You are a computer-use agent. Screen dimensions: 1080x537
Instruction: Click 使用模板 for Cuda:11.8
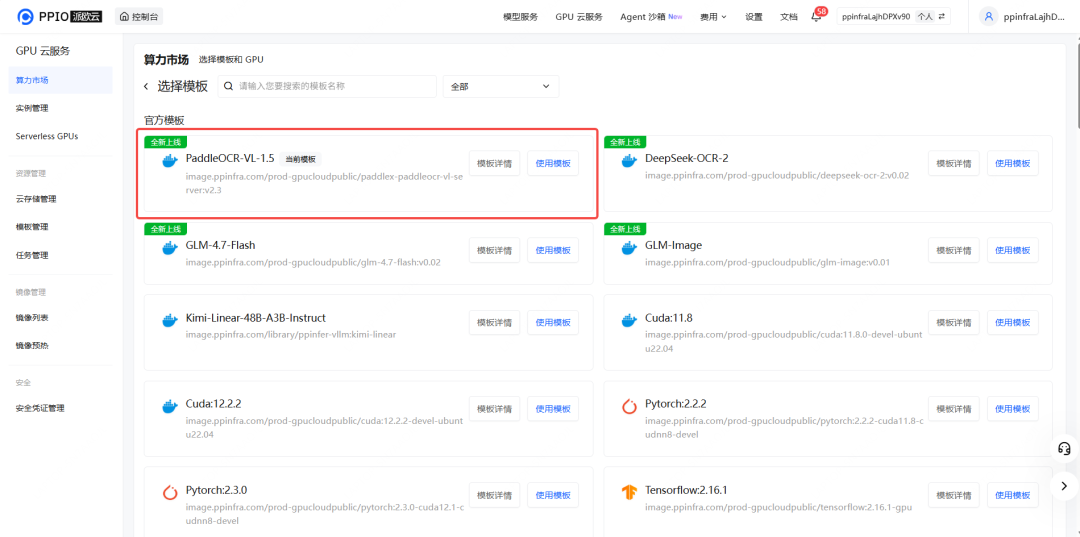1012,322
